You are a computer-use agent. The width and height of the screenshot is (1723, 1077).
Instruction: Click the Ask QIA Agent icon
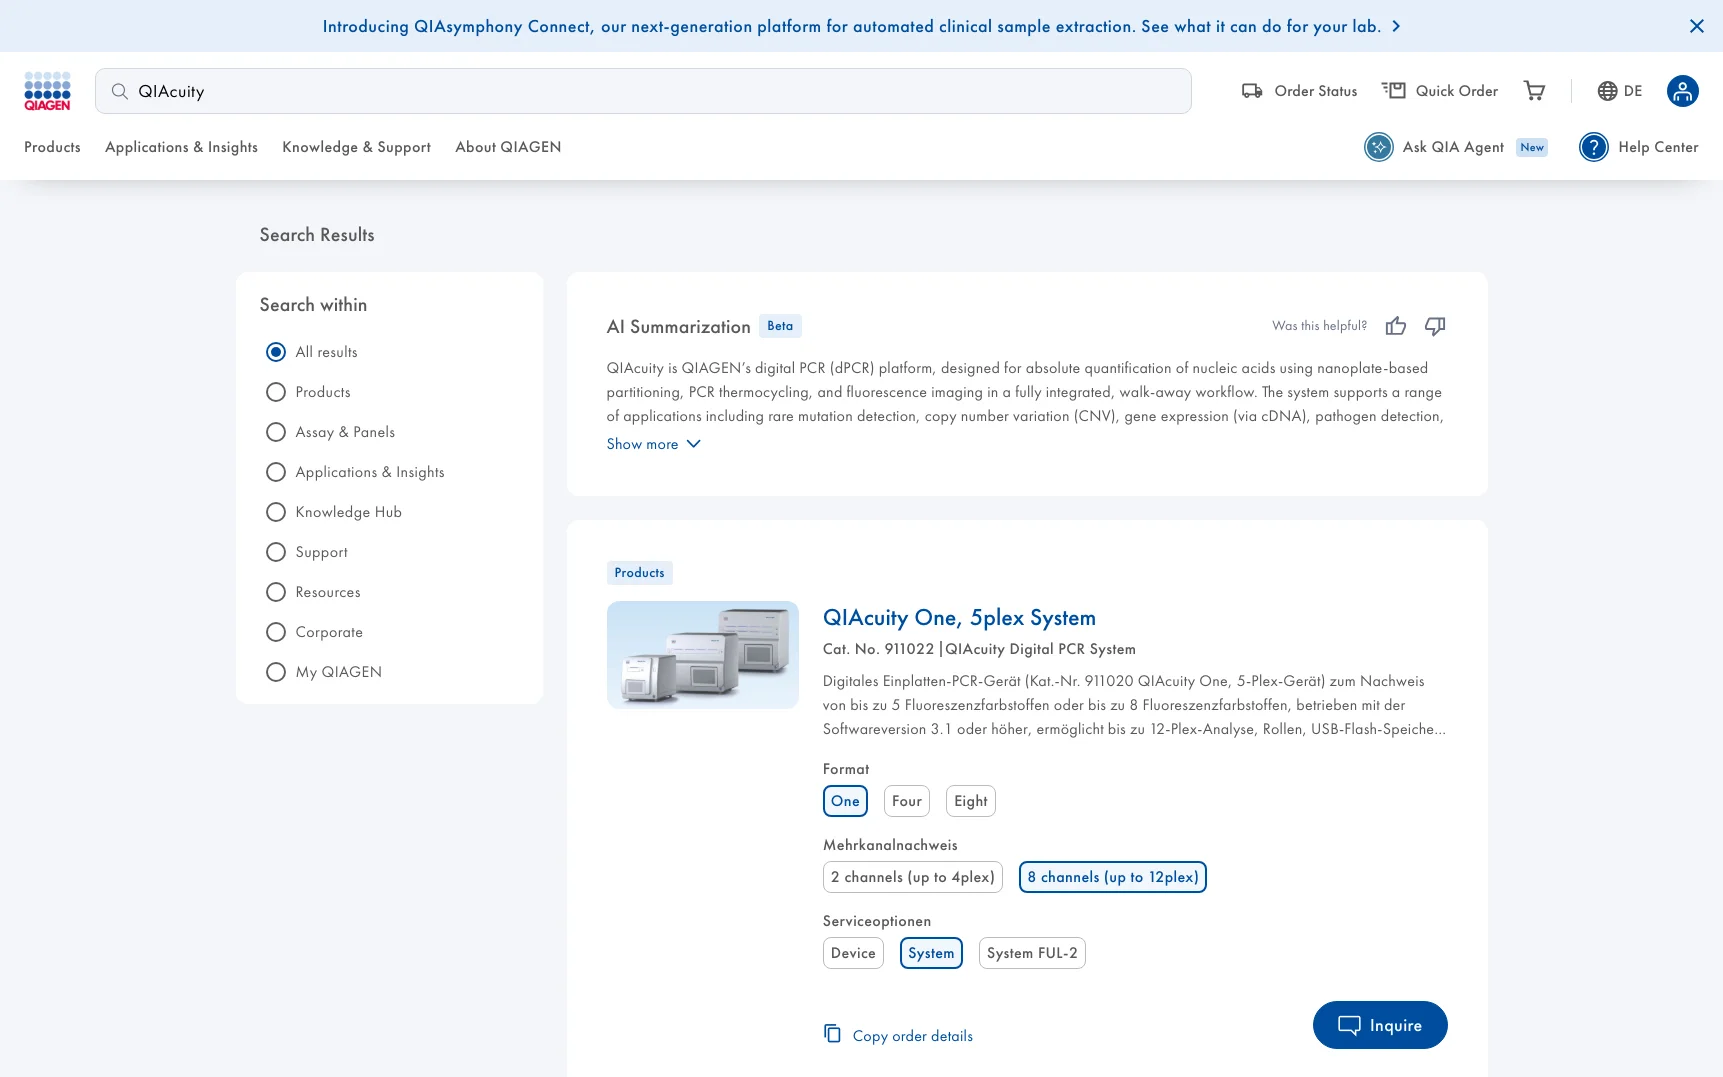coord(1378,147)
